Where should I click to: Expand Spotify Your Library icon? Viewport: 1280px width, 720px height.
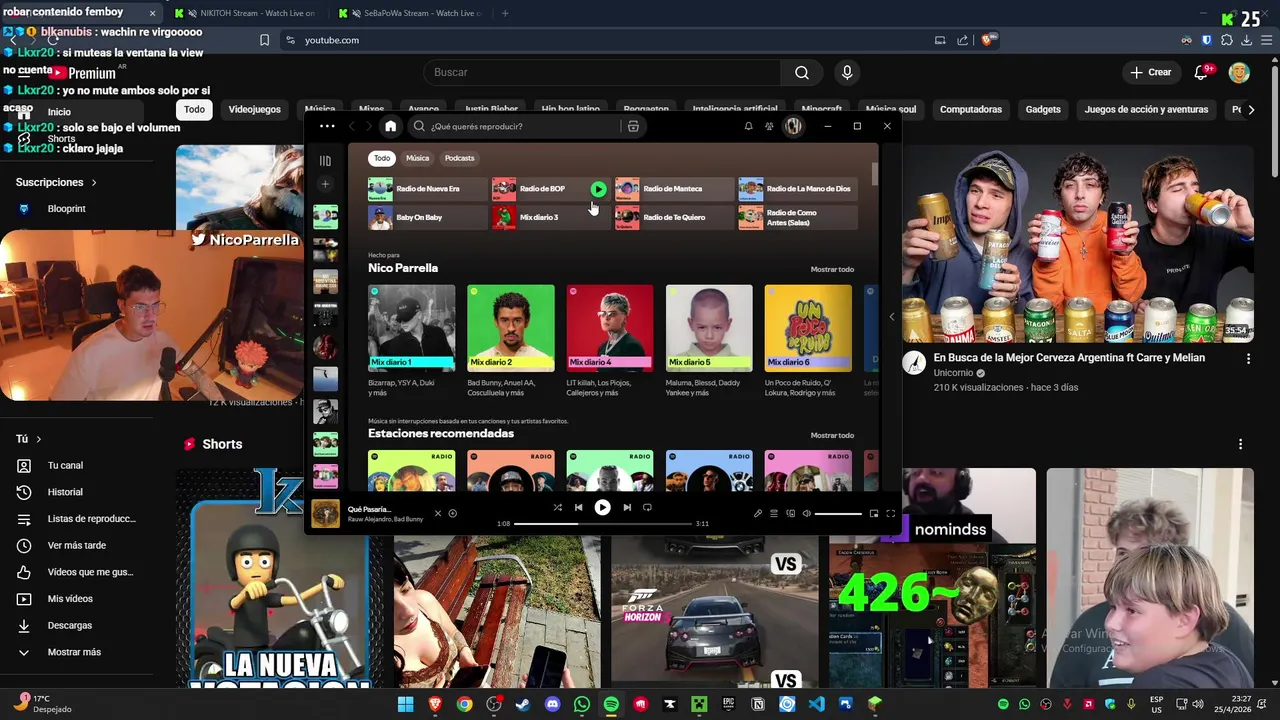325,160
